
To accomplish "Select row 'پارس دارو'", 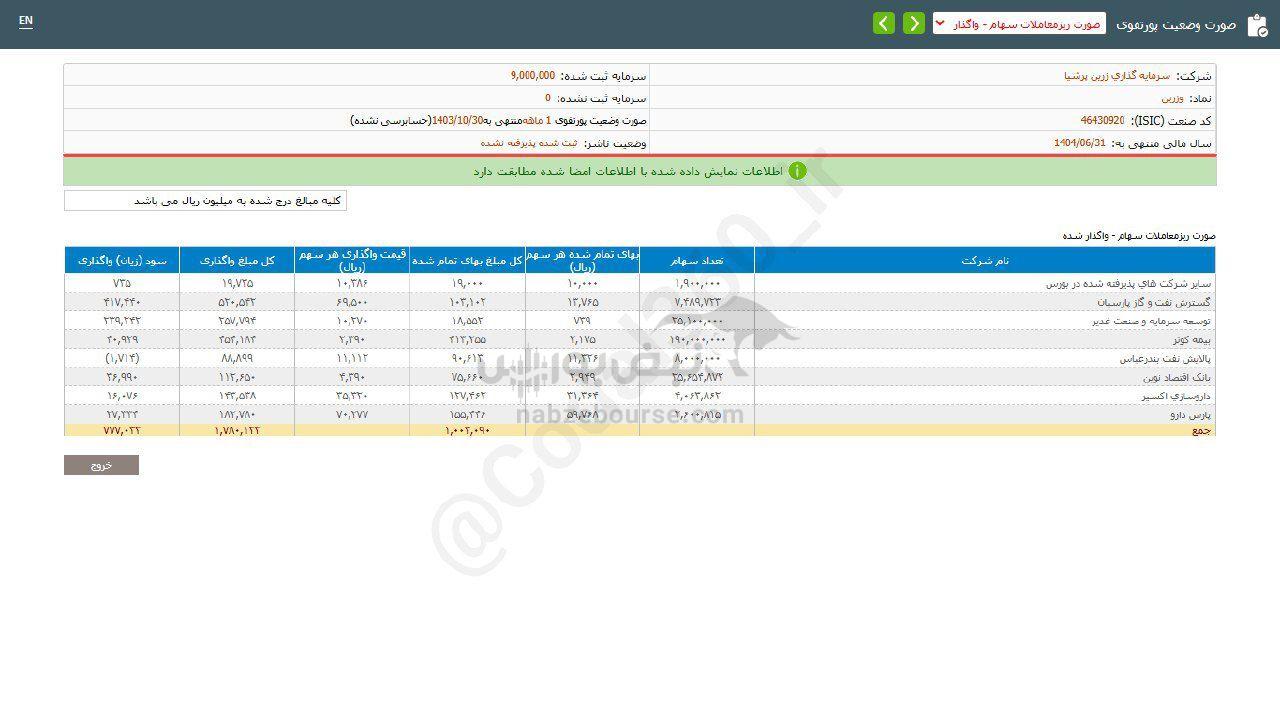I will 640,414.
